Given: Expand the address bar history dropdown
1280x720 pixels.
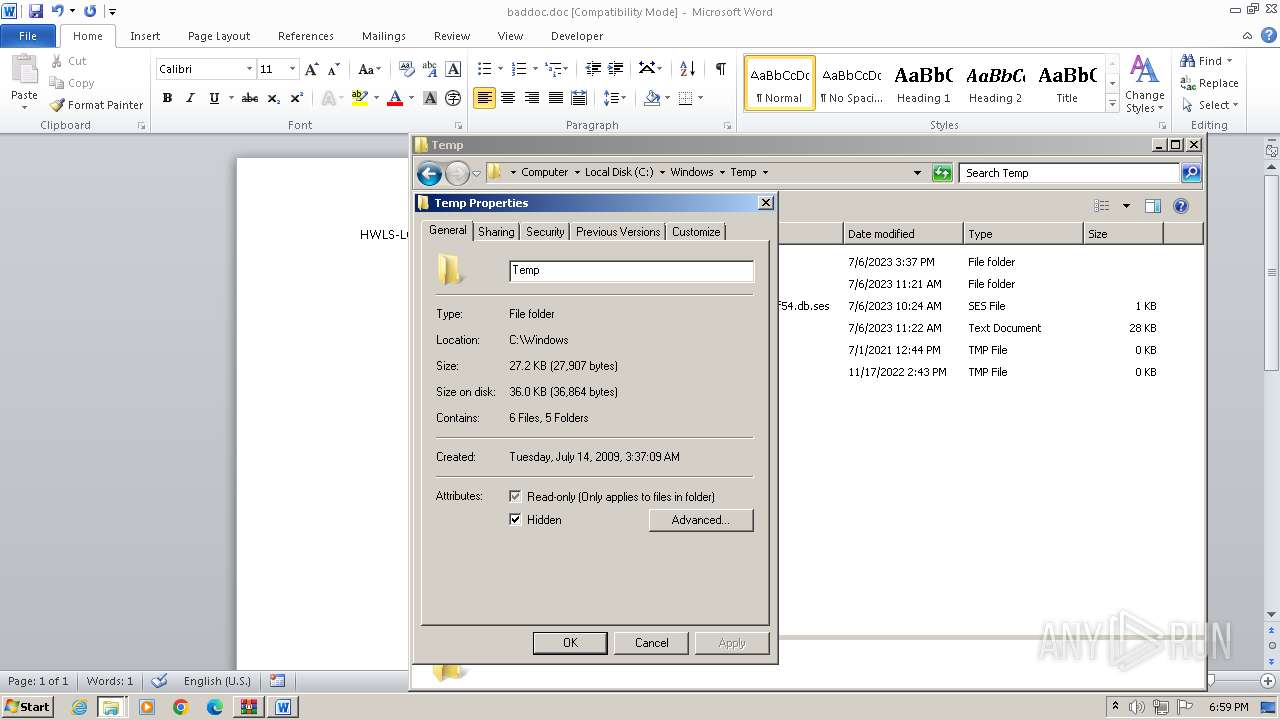Looking at the screenshot, I should click(x=917, y=173).
